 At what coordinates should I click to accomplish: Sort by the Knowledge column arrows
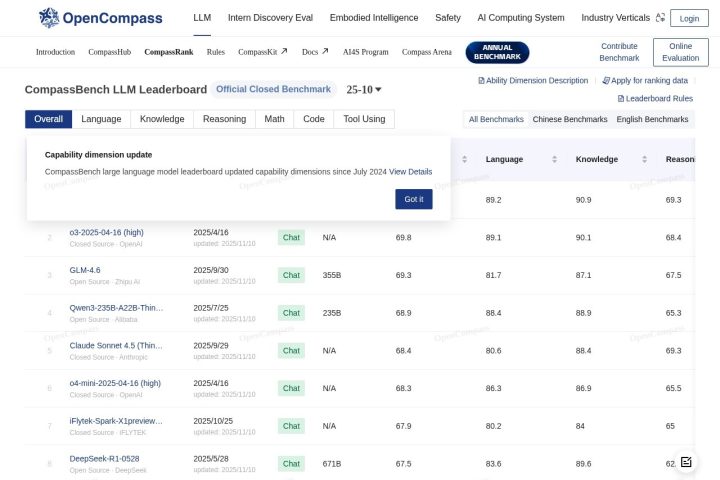pos(644,159)
